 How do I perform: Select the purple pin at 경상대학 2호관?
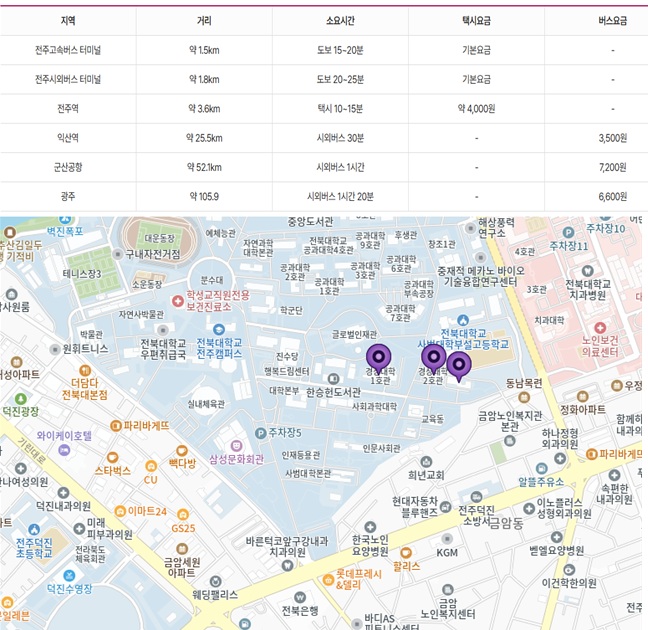tap(433, 357)
